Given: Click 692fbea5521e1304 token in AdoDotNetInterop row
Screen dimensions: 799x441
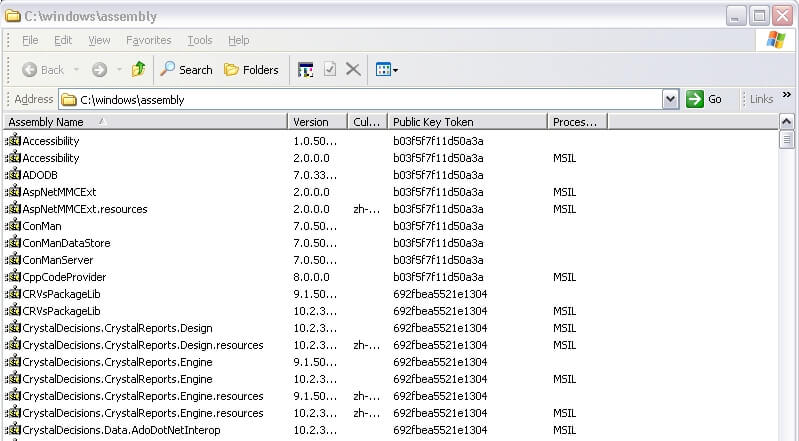Looking at the screenshot, I should (x=440, y=430).
